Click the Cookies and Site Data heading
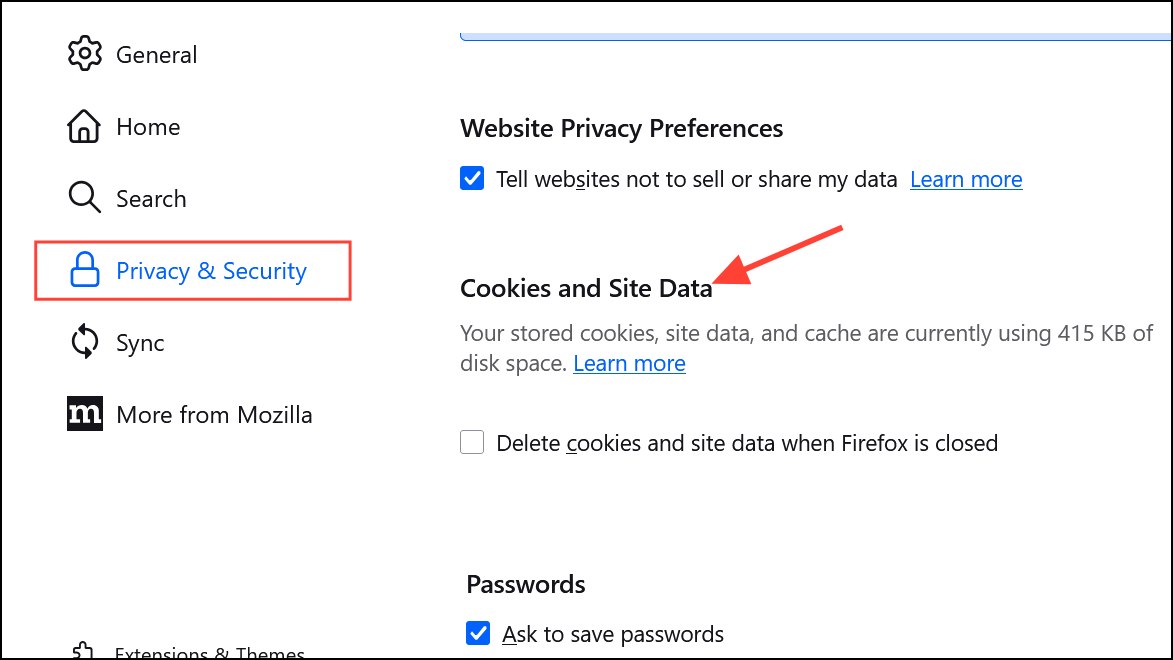1173x660 pixels. click(x=586, y=288)
